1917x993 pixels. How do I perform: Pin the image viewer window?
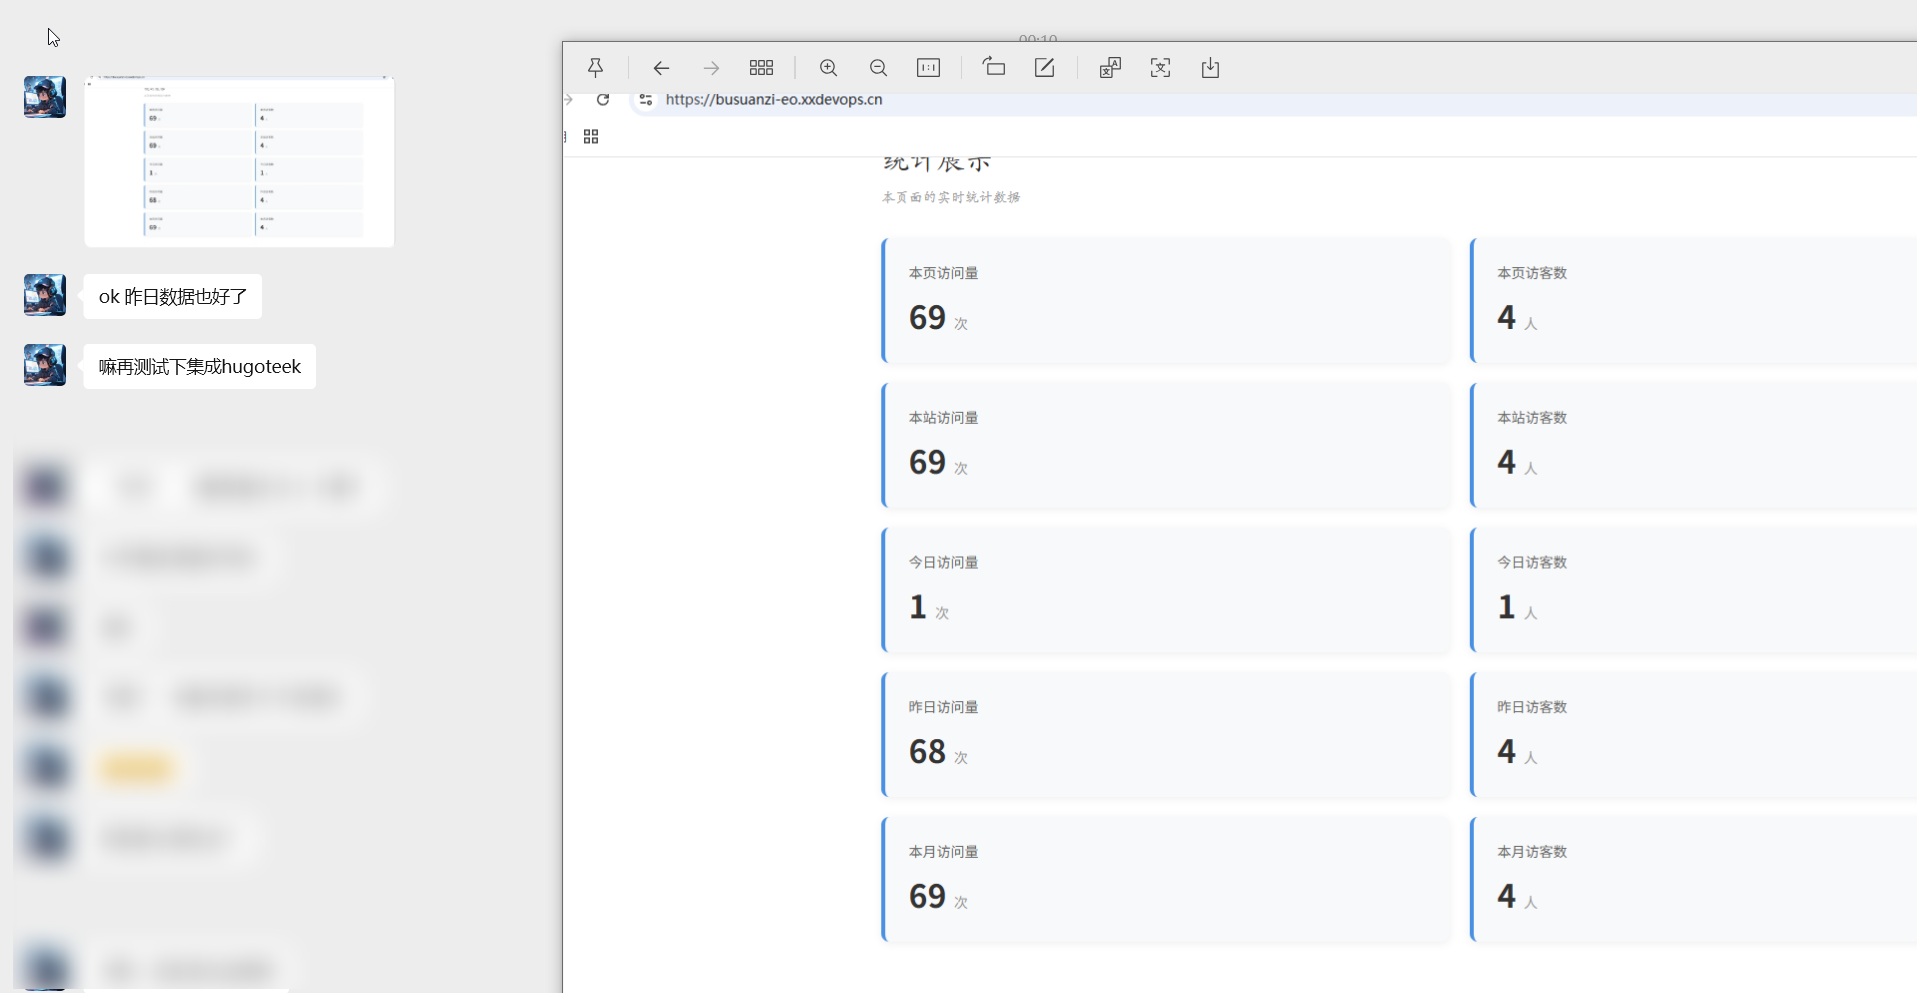pos(595,68)
